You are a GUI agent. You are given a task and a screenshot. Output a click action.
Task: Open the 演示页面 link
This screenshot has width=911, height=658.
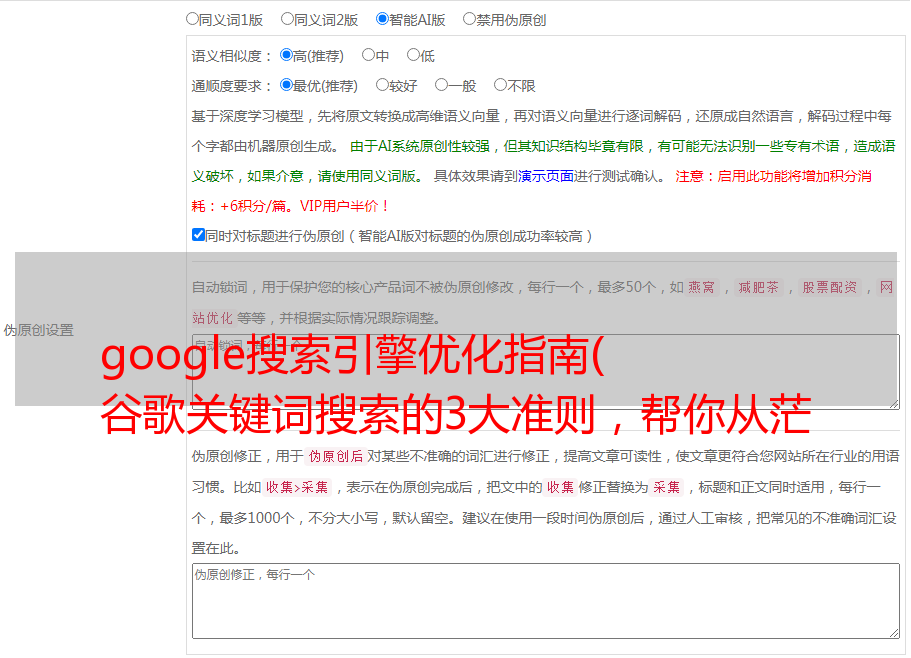pos(546,176)
